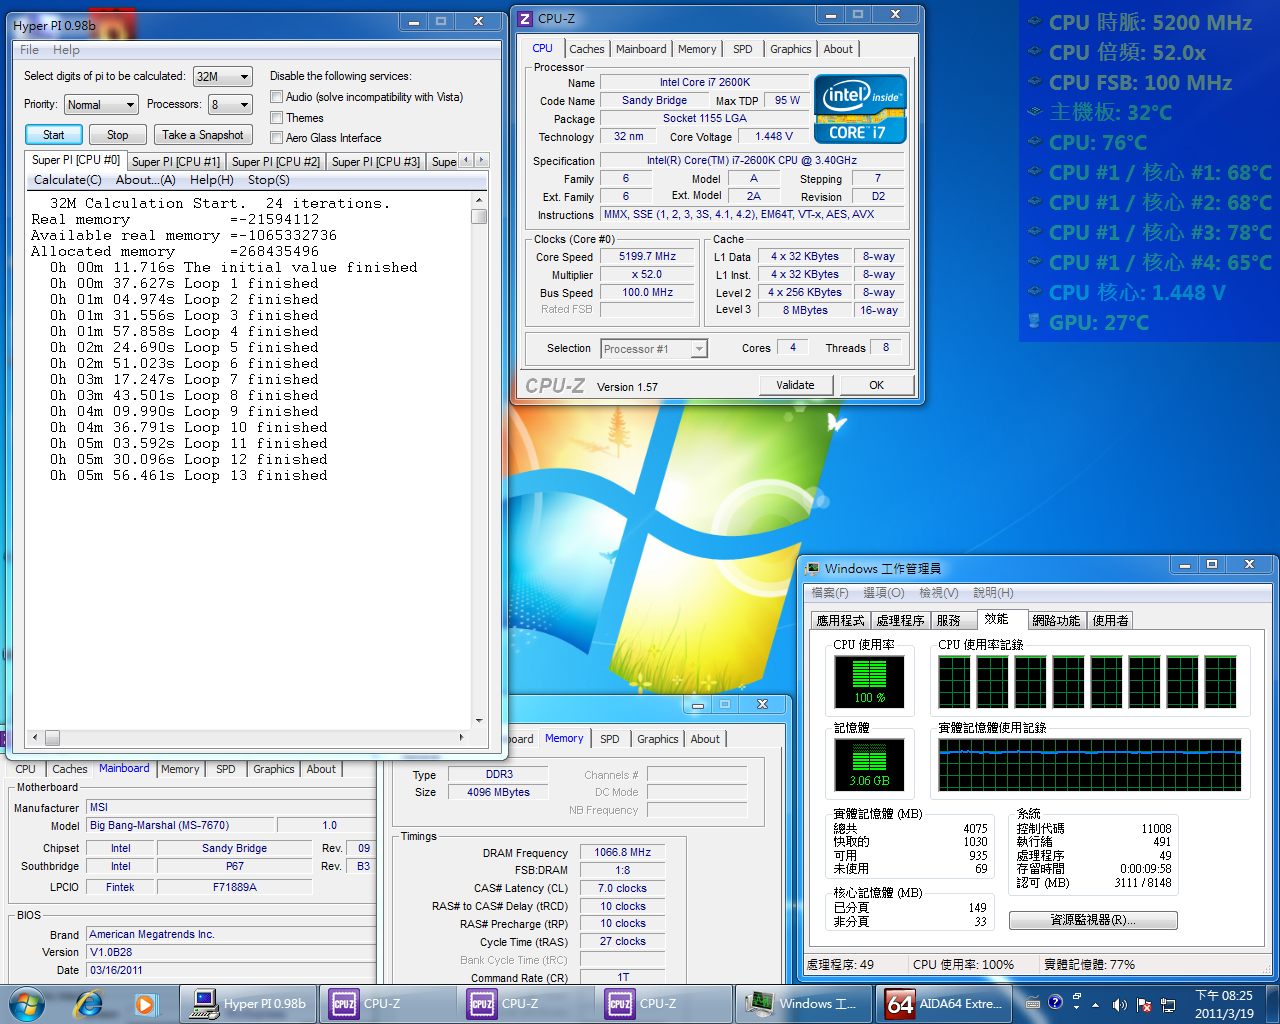
Task: Open Windows Media Player taskbar icon
Action: pyautogui.click(x=145, y=1004)
